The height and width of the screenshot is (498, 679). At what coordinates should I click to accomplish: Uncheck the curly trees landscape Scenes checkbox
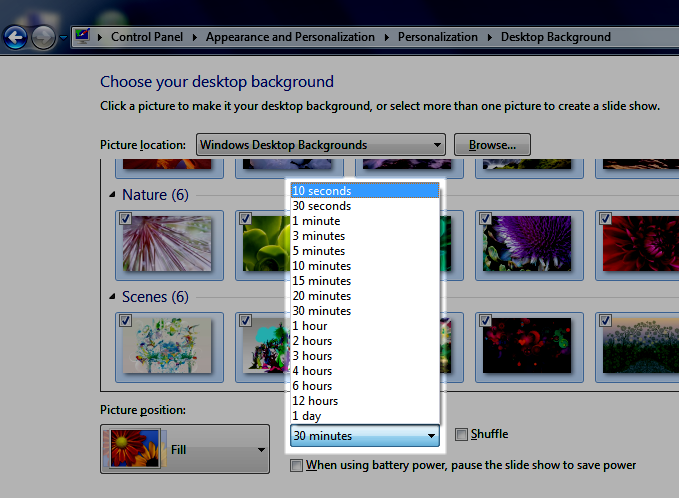pos(605,320)
